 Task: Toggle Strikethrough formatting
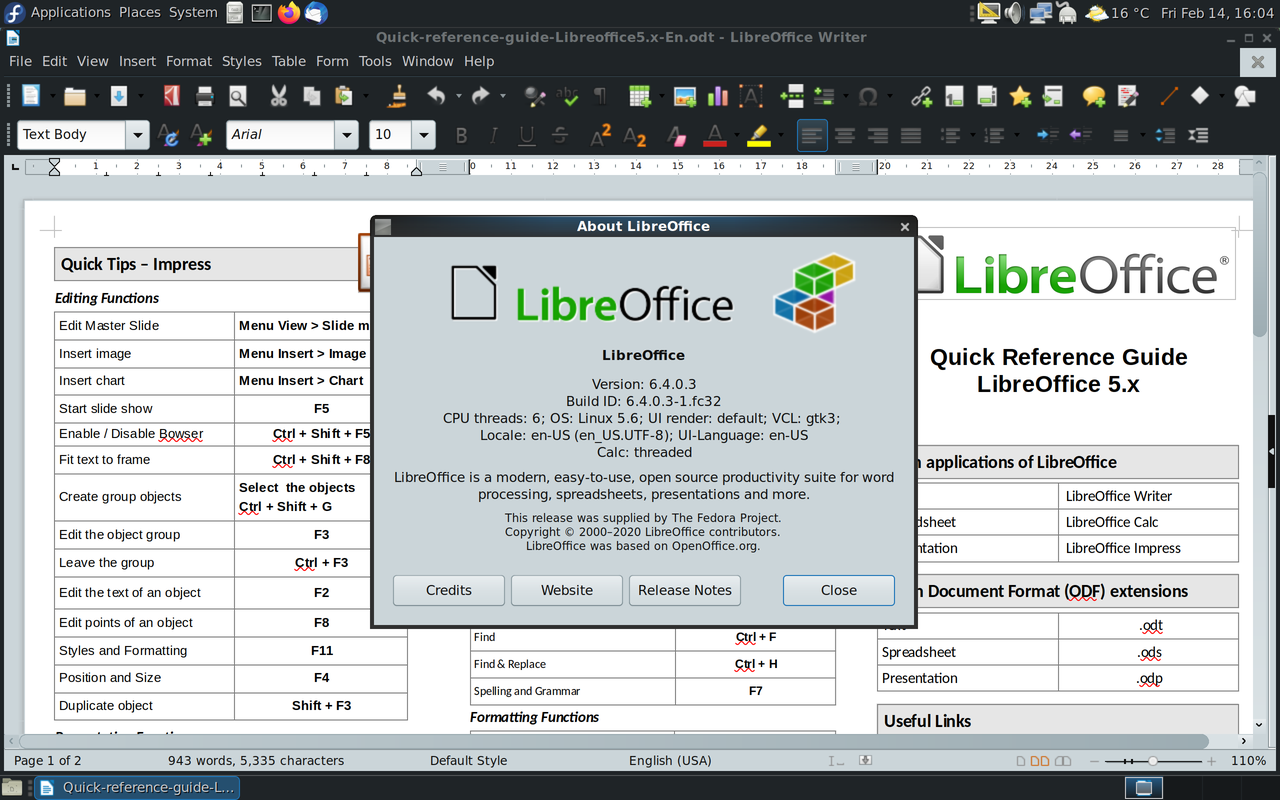click(x=559, y=135)
